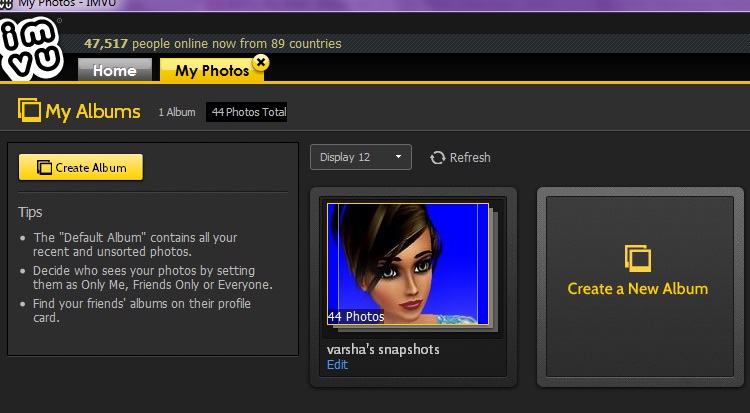Screen dimensions: 750x413
Task: Click the IMVU logo
Action: tap(31, 48)
